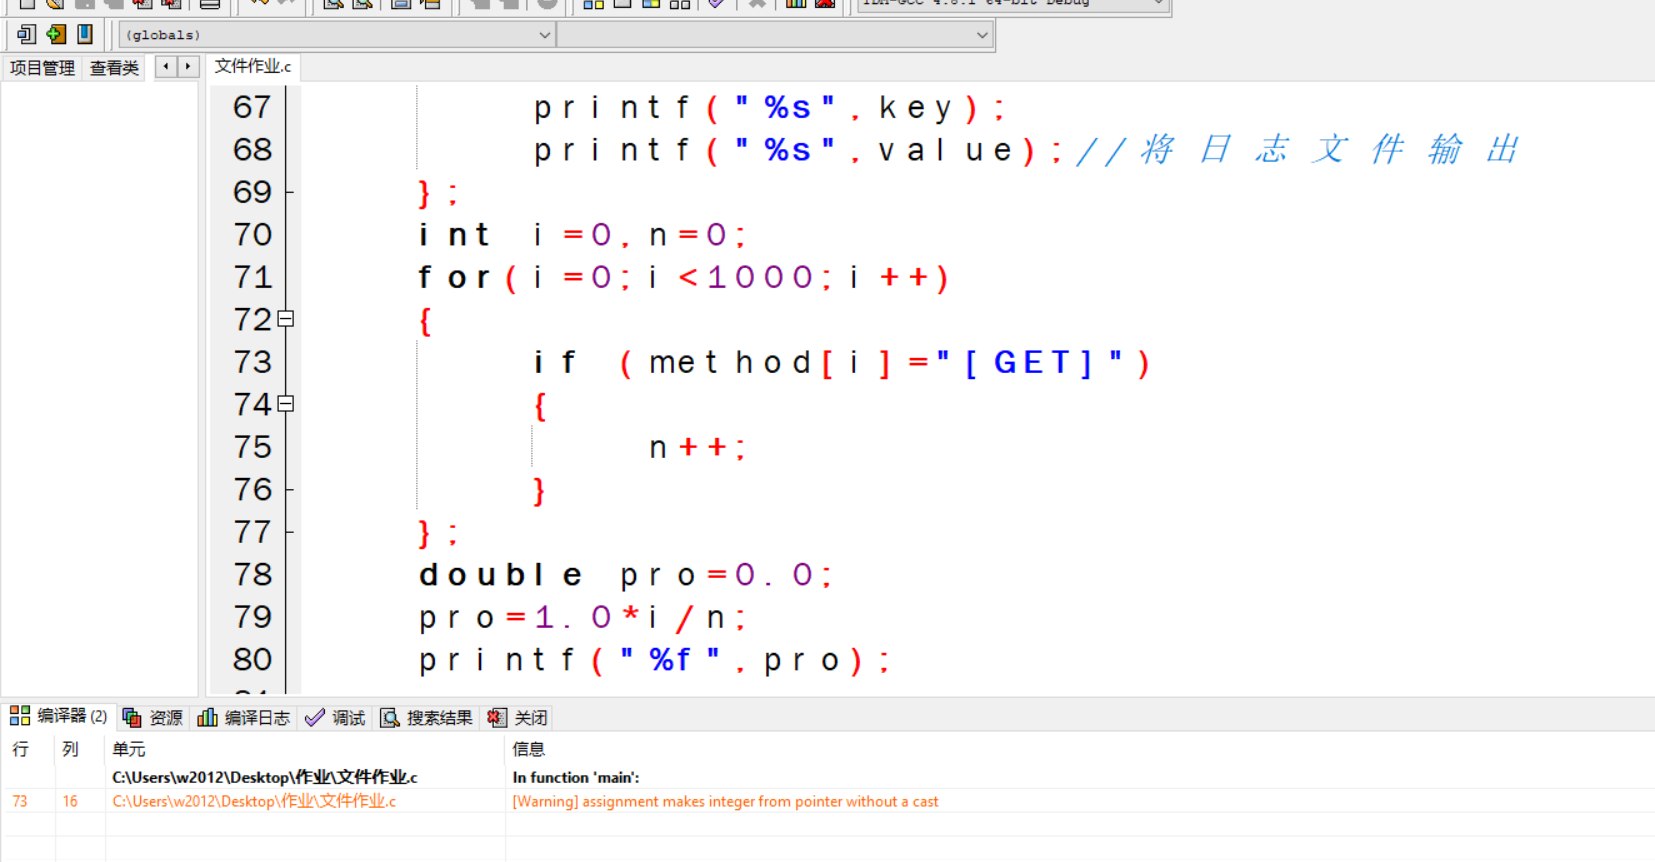
Task: Click the line number 73 cell in warning row
Action: 20,801
